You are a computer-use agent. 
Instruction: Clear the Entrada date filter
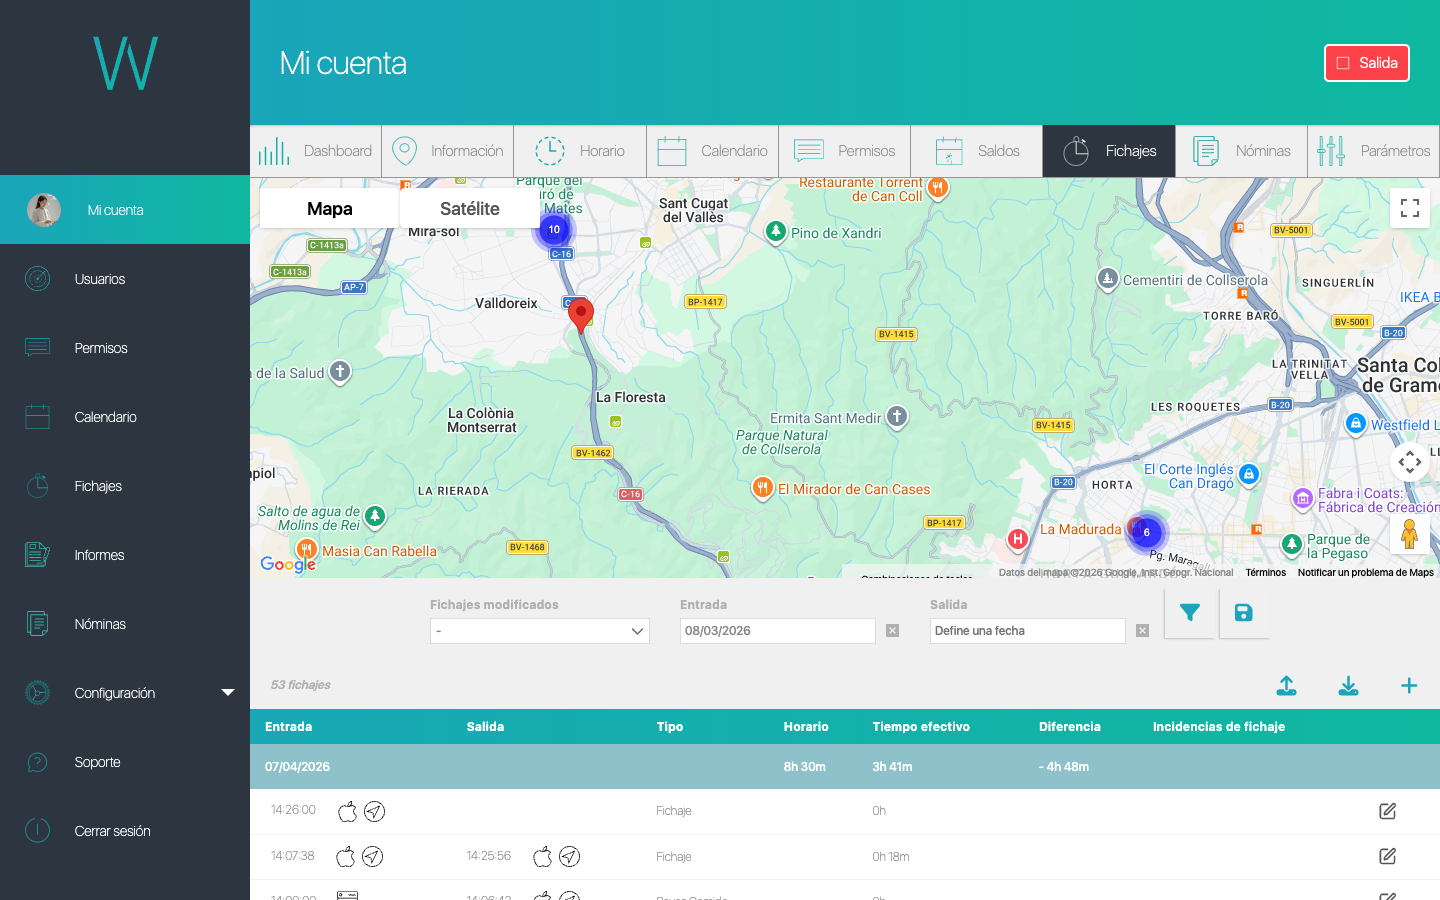pyautogui.click(x=893, y=631)
